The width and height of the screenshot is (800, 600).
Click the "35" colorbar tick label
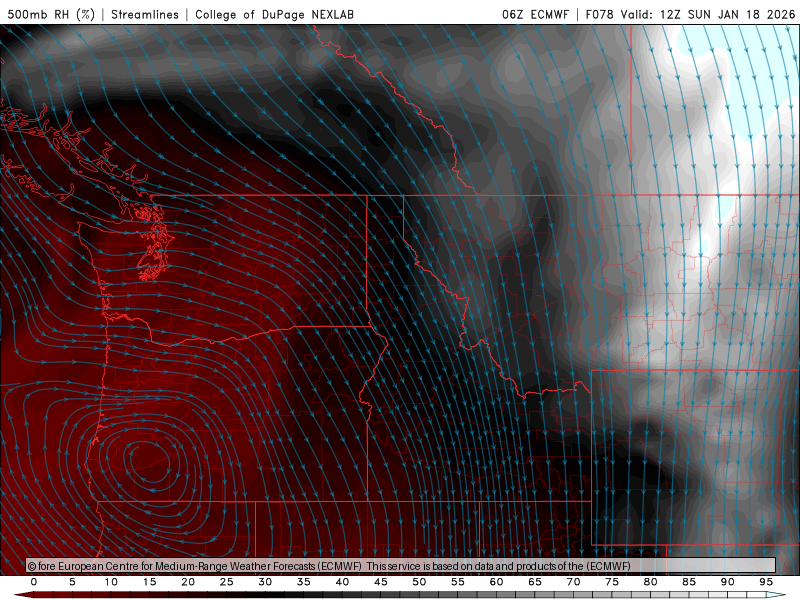[x=304, y=582]
